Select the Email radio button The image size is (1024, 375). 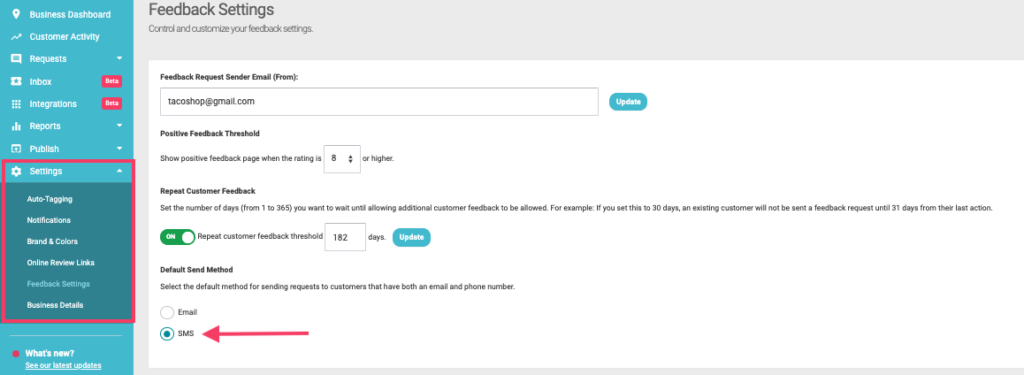pyautogui.click(x=167, y=312)
